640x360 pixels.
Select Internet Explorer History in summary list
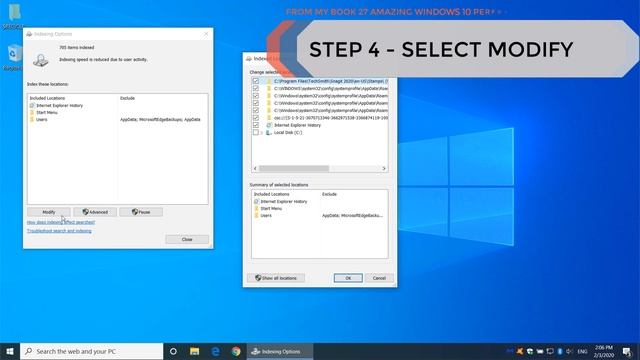[x=284, y=201]
